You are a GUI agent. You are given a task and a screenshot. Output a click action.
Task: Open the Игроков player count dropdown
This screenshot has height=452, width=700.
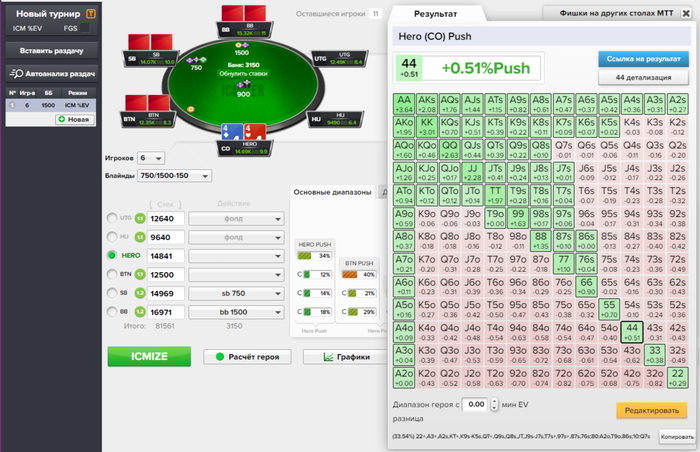151,158
